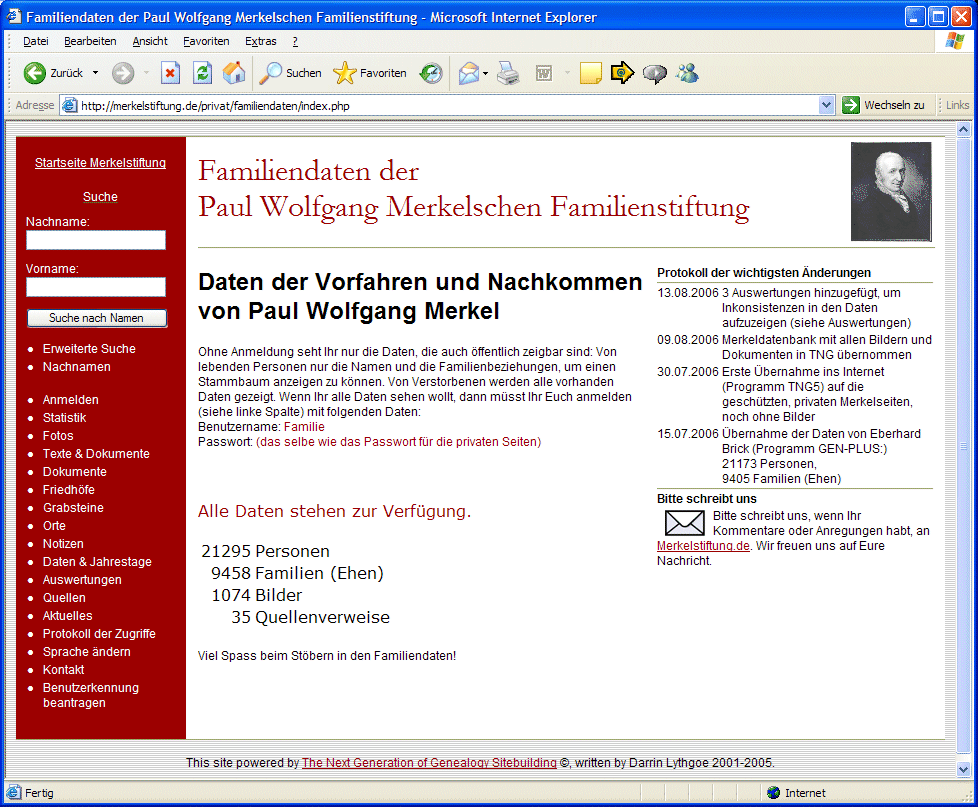This screenshot has width=978, height=807.
Task: Click the printer icon to print
Action: (508, 73)
